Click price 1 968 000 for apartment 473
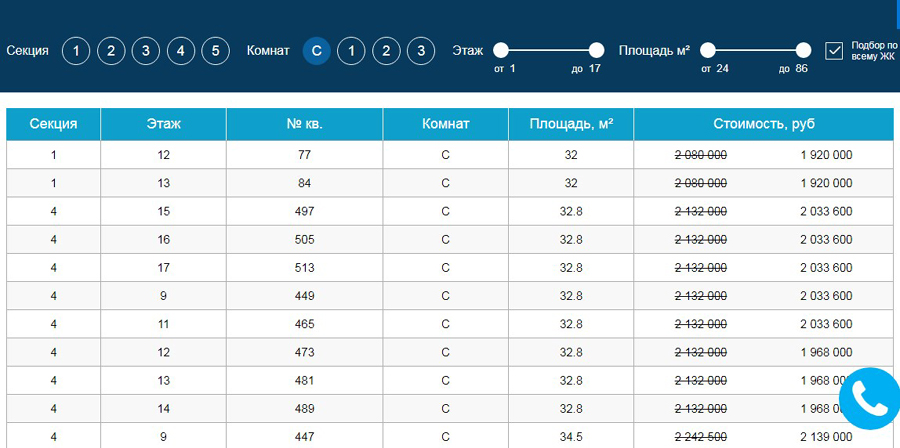 (827, 352)
